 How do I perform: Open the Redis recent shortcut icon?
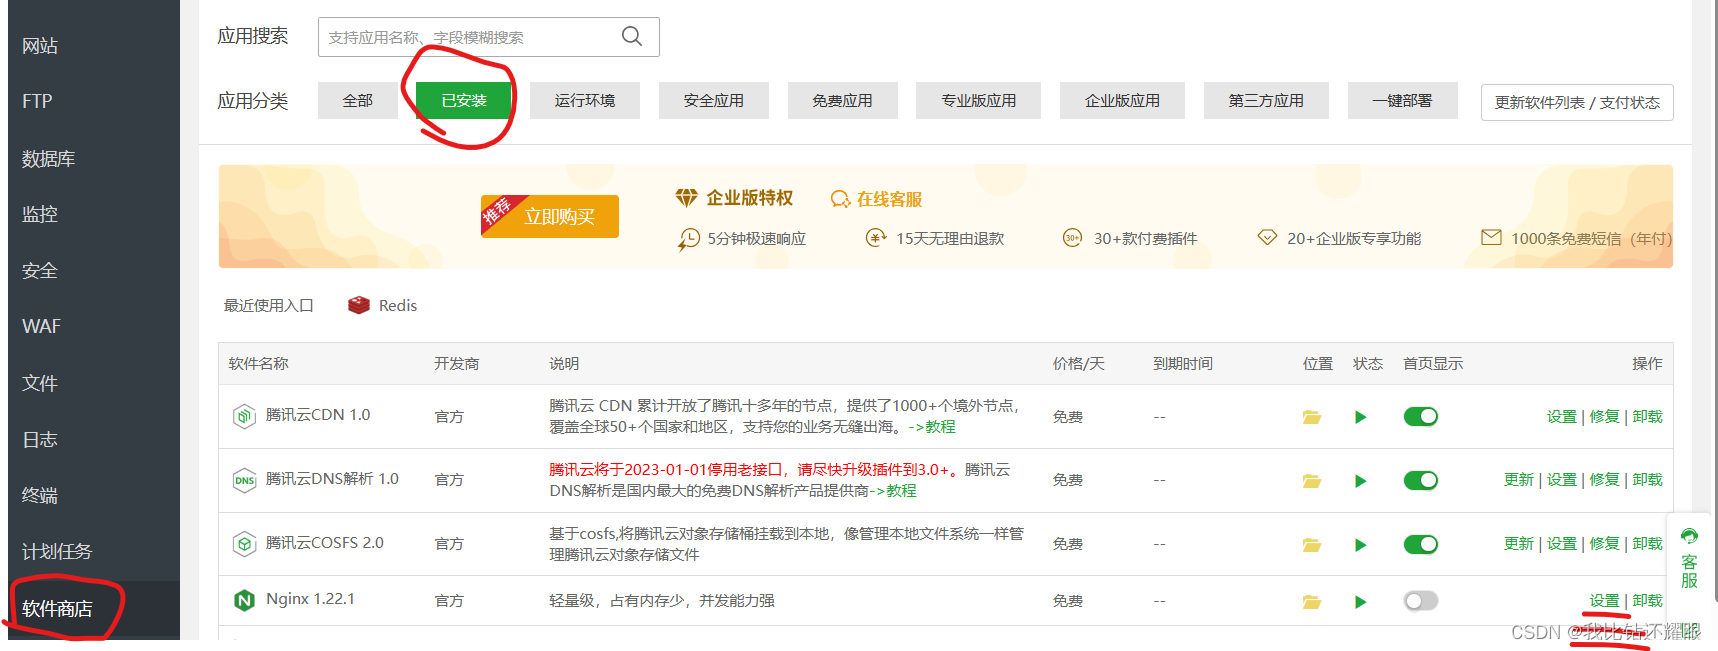(x=359, y=305)
